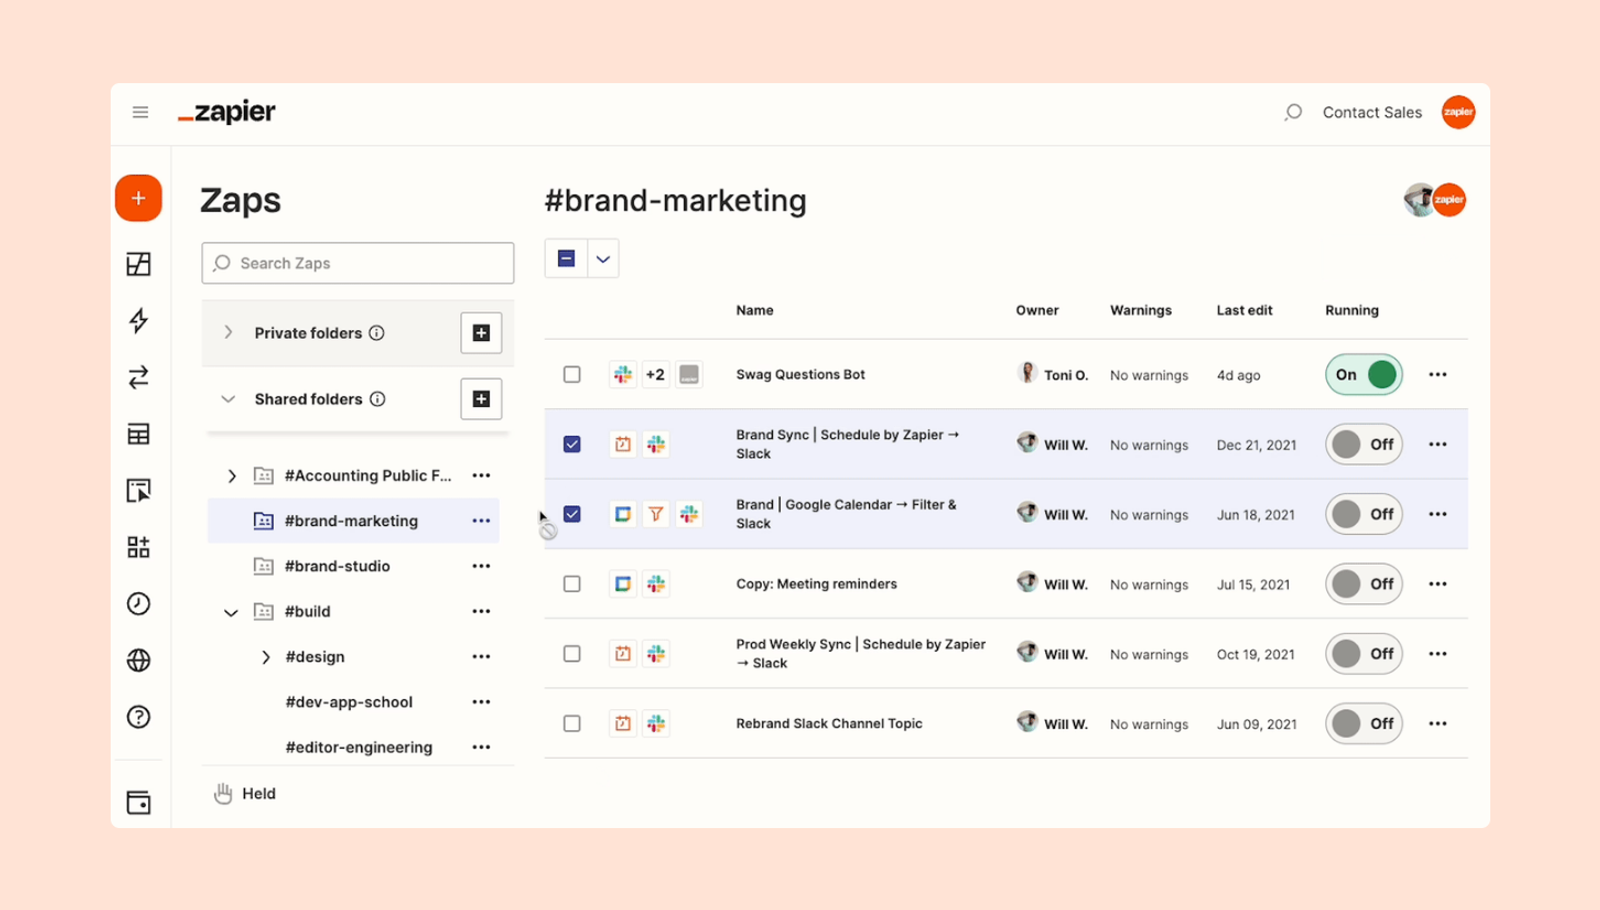The image size is (1600, 910).
Task: Open the Zaps lightning bolt icon
Action: tap(139, 320)
